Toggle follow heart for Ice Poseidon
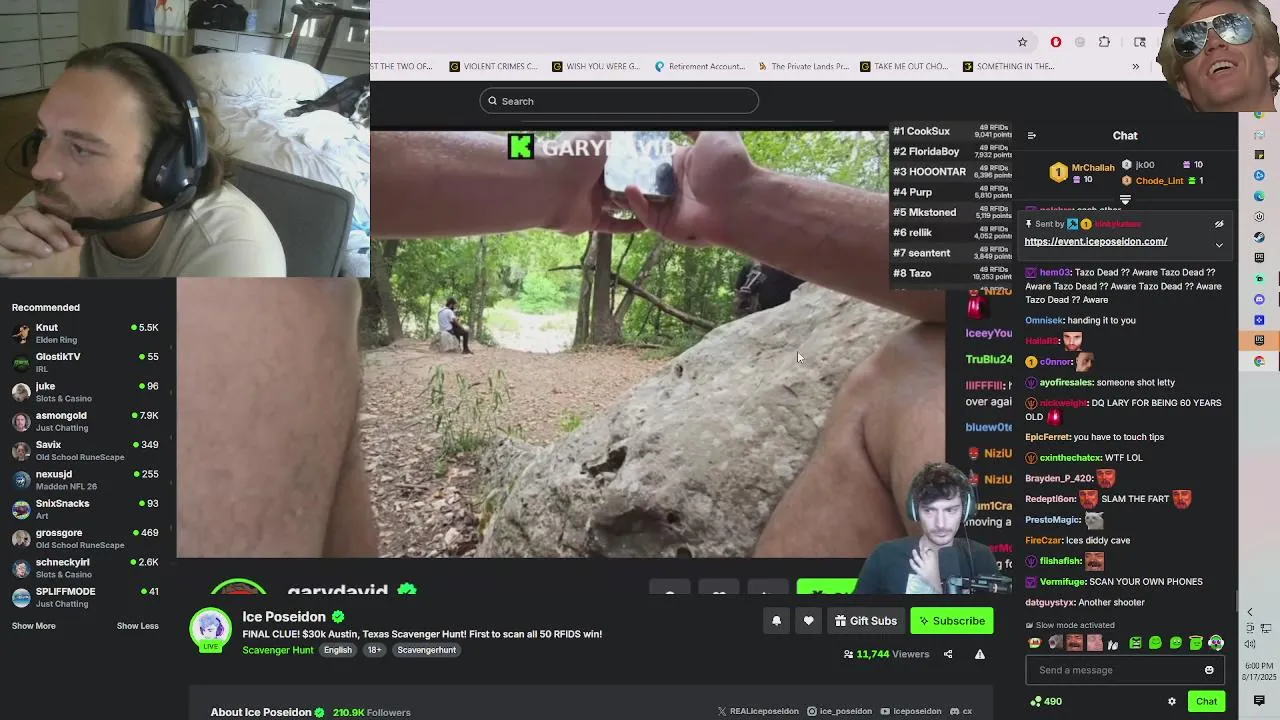Image resolution: width=1280 pixels, height=720 pixels. (x=808, y=621)
